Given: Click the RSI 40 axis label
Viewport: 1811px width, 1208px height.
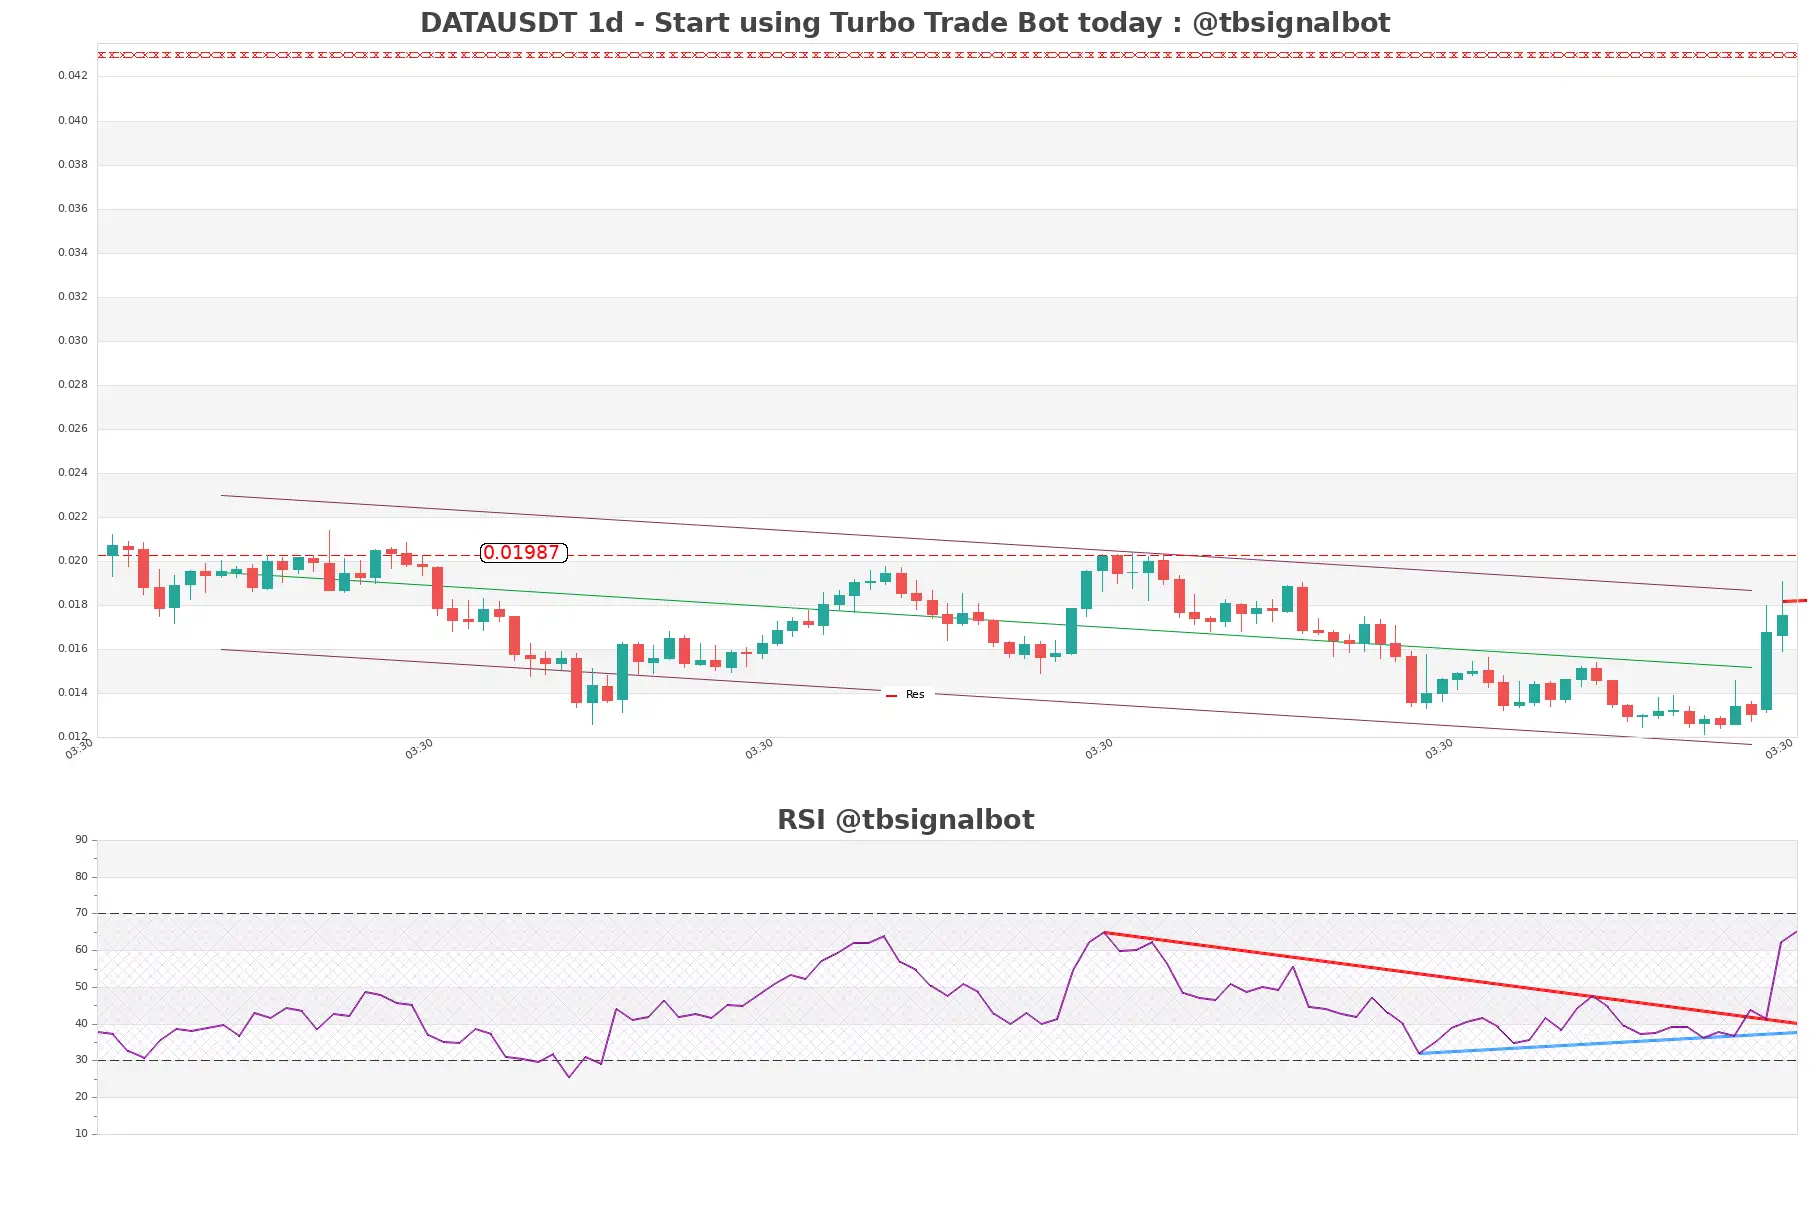Looking at the screenshot, I should point(81,1024).
